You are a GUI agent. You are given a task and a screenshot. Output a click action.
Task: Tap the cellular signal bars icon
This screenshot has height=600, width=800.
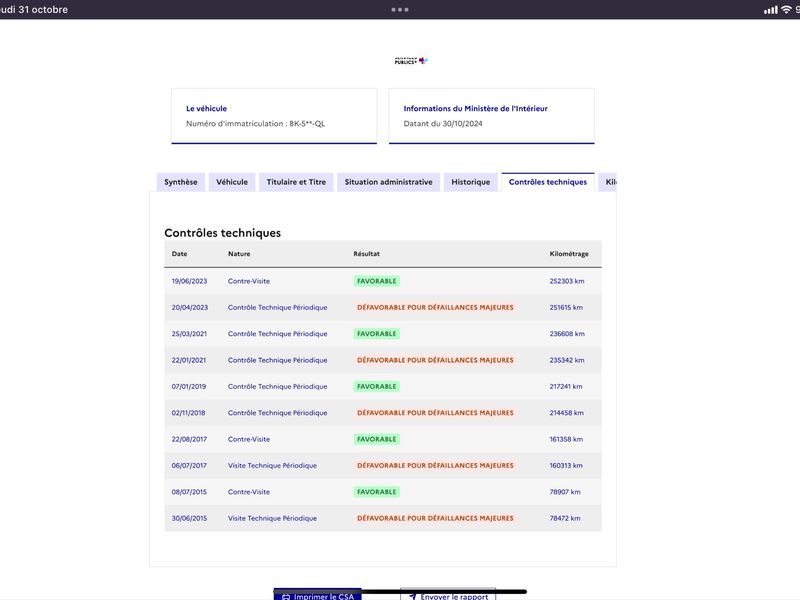click(770, 10)
